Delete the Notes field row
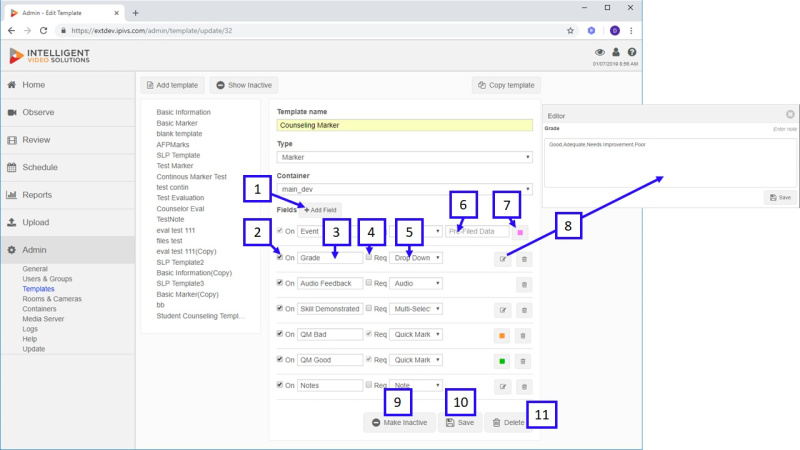Screen dimensions: 800x450 click(524, 387)
